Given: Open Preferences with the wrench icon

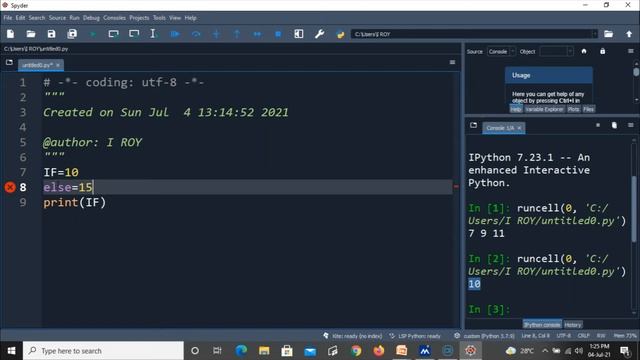Looking at the screenshot, I should (x=319, y=34).
